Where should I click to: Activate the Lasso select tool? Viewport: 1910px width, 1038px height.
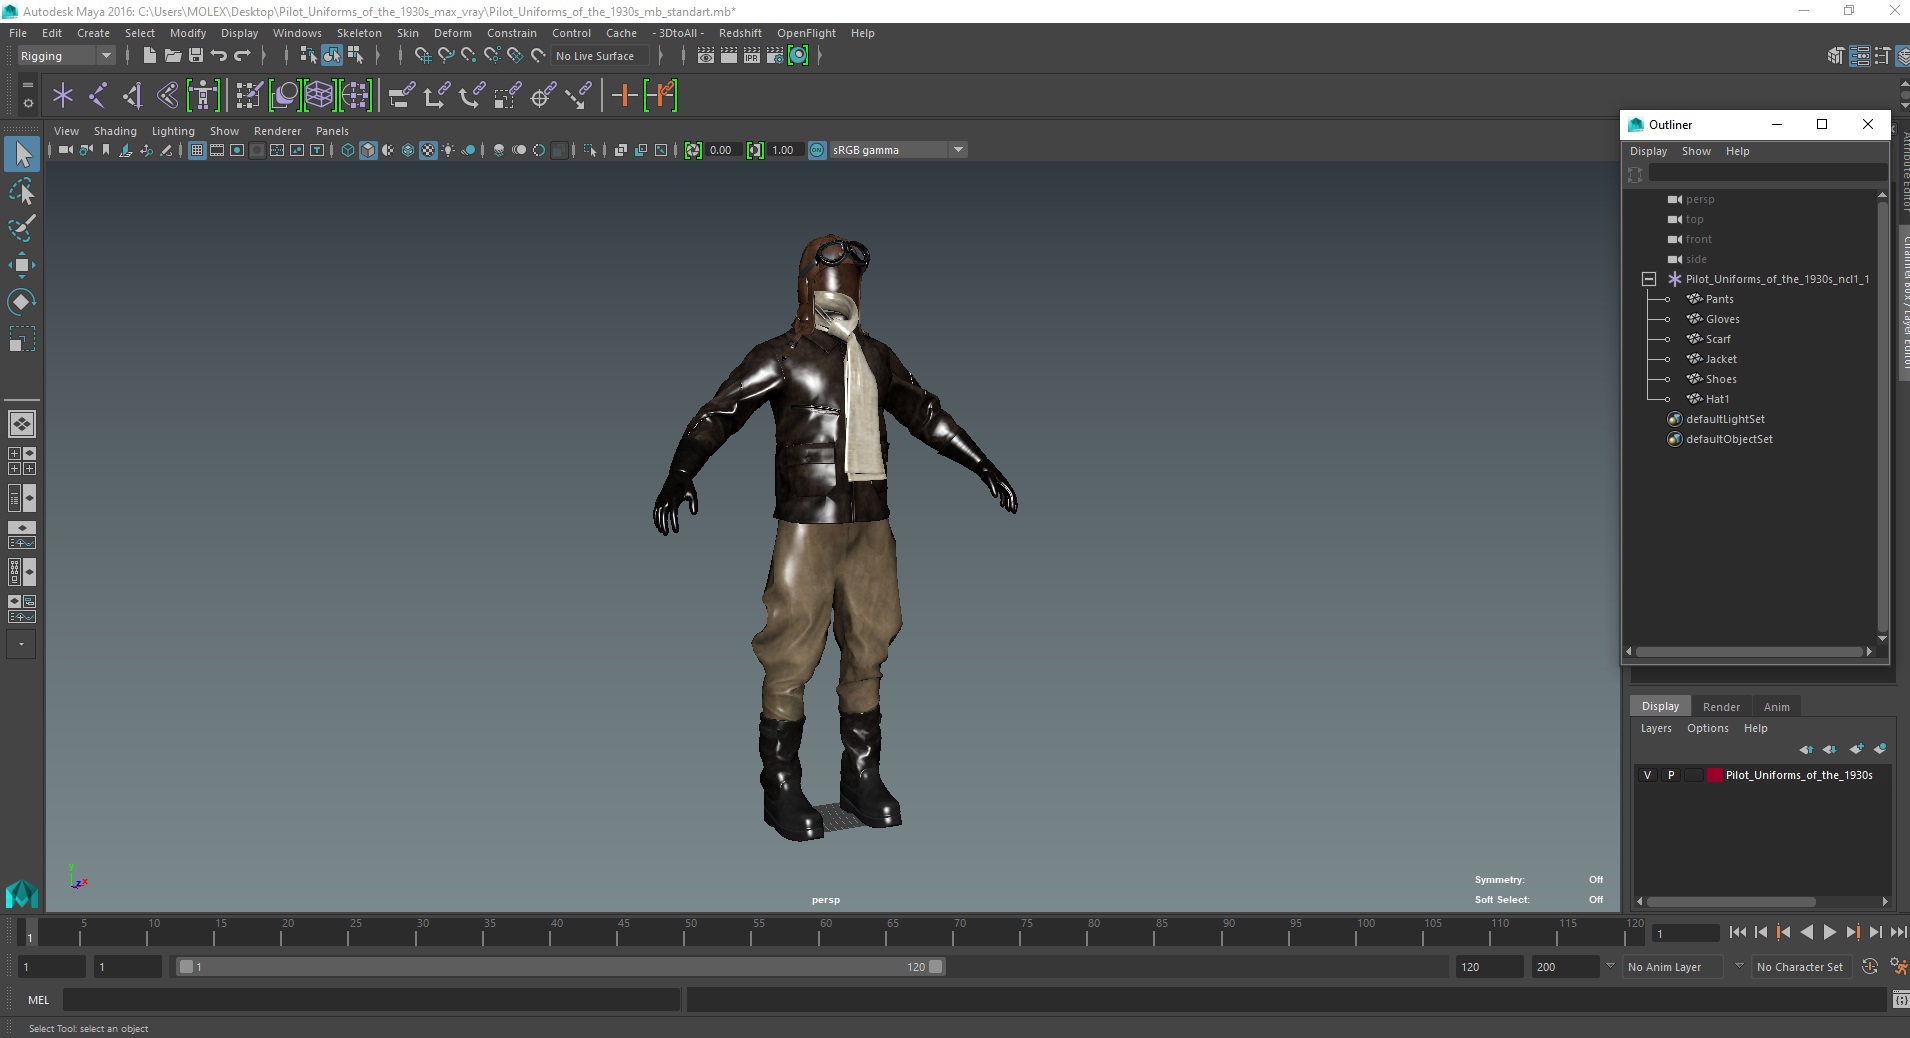pos(22,191)
